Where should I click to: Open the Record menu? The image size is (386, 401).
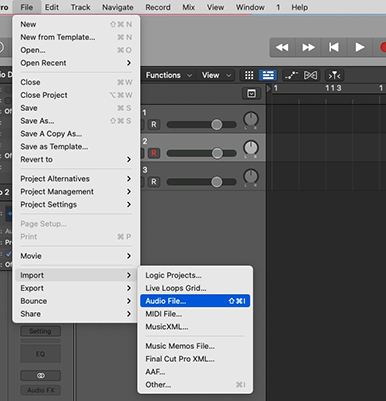click(158, 7)
